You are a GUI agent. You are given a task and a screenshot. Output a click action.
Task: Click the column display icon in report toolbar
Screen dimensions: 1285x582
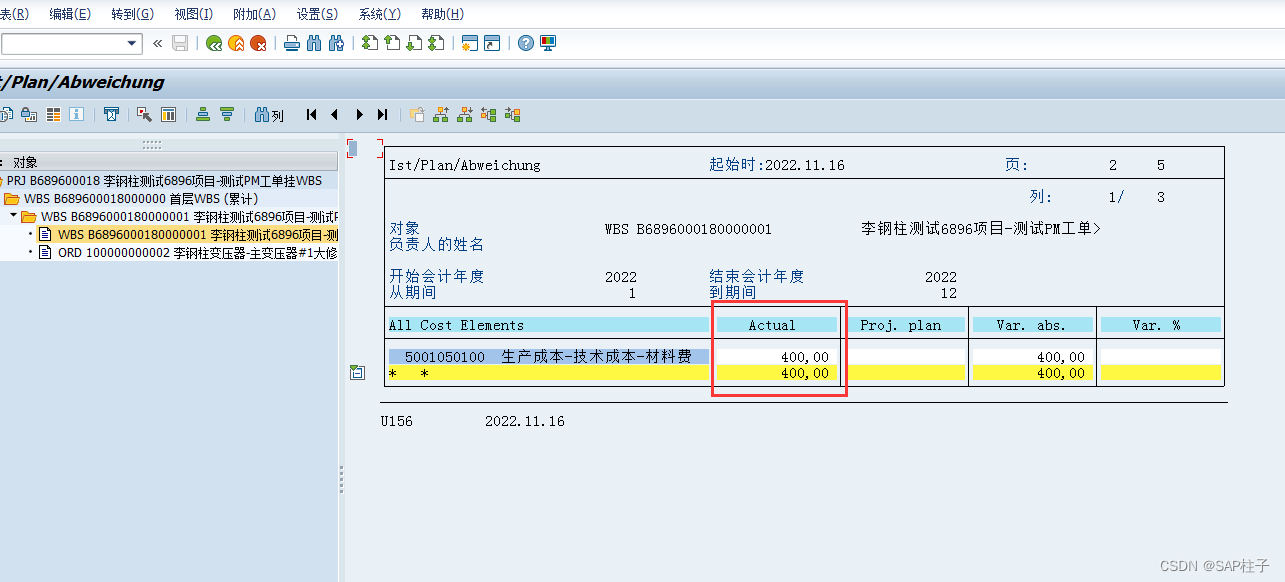(x=169, y=115)
